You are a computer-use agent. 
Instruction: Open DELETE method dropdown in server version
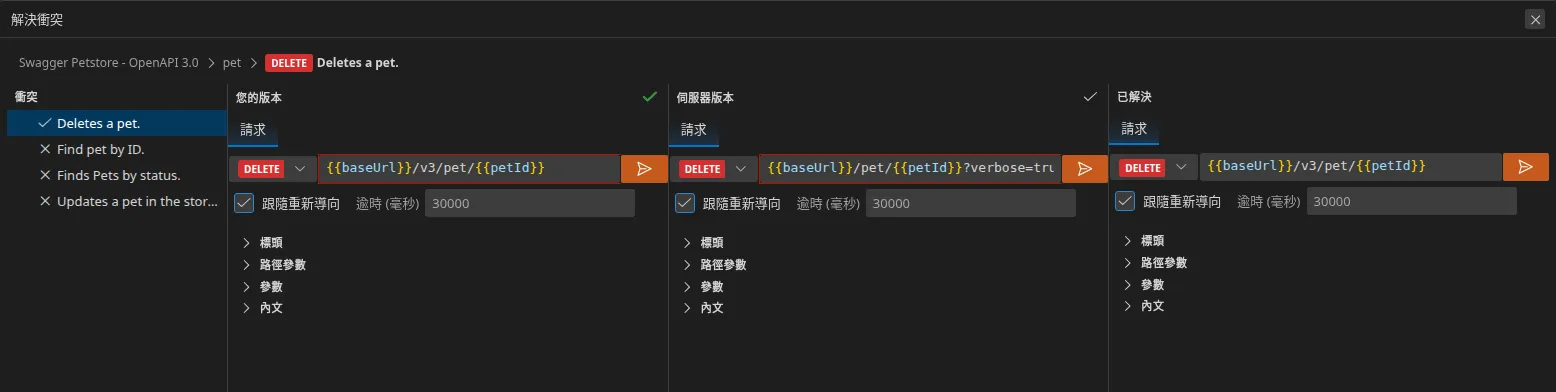point(713,169)
